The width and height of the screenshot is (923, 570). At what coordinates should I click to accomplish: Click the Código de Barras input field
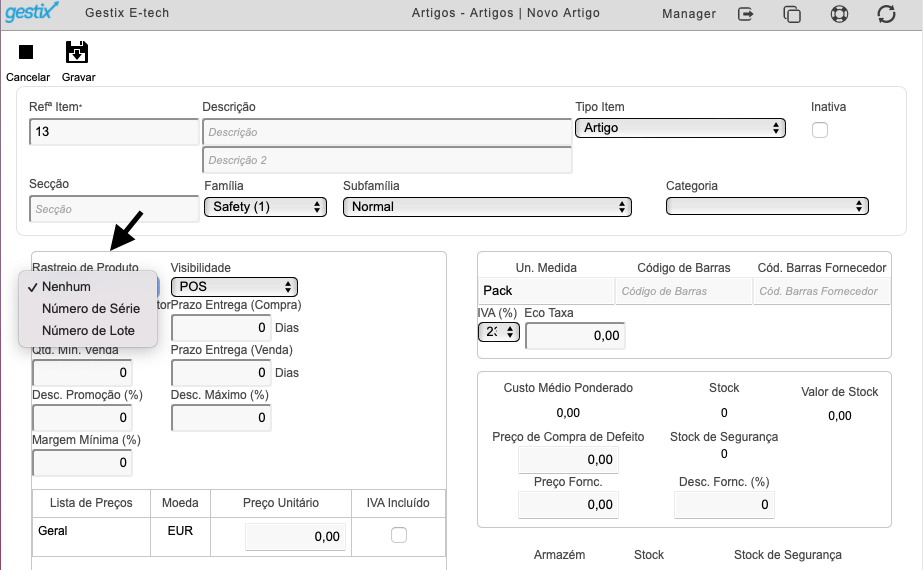[x=684, y=291]
